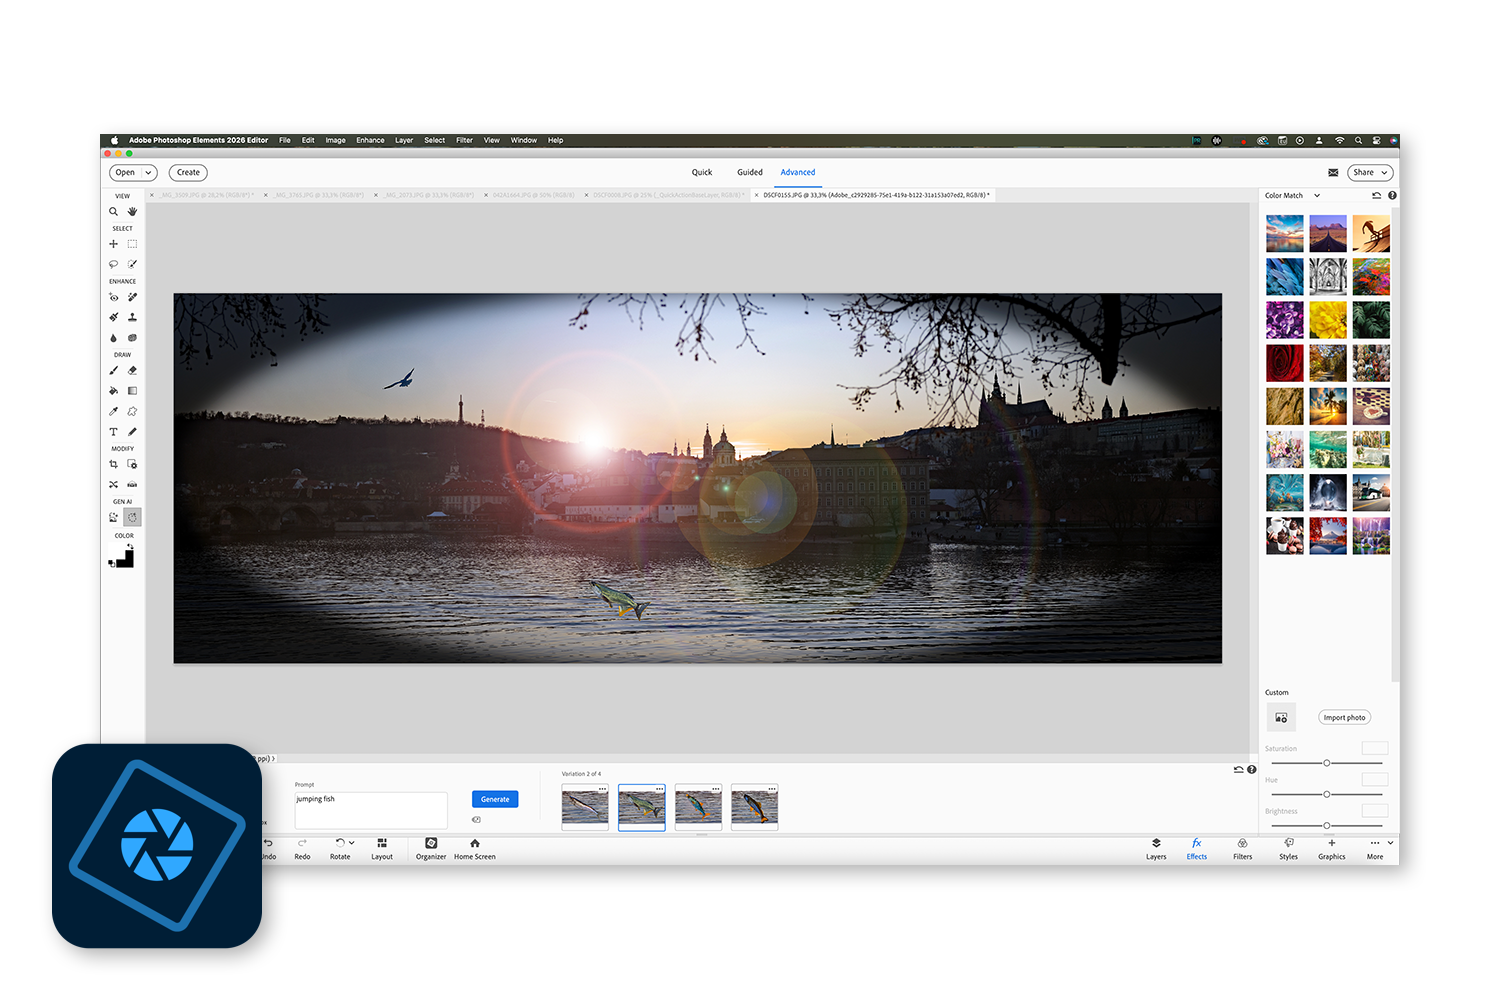The height and width of the screenshot is (1000, 1500).
Task: Choose the Clone Stamp tool
Action: [132, 317]
